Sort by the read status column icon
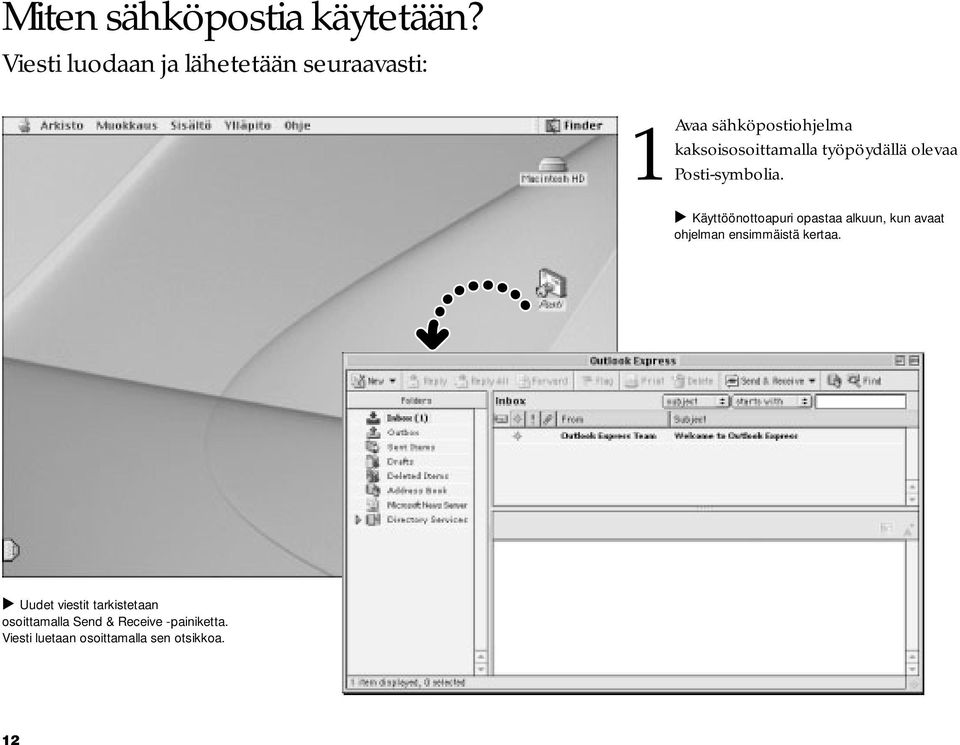The width and height of the screenshot is (960, 745). pos(518,419)
